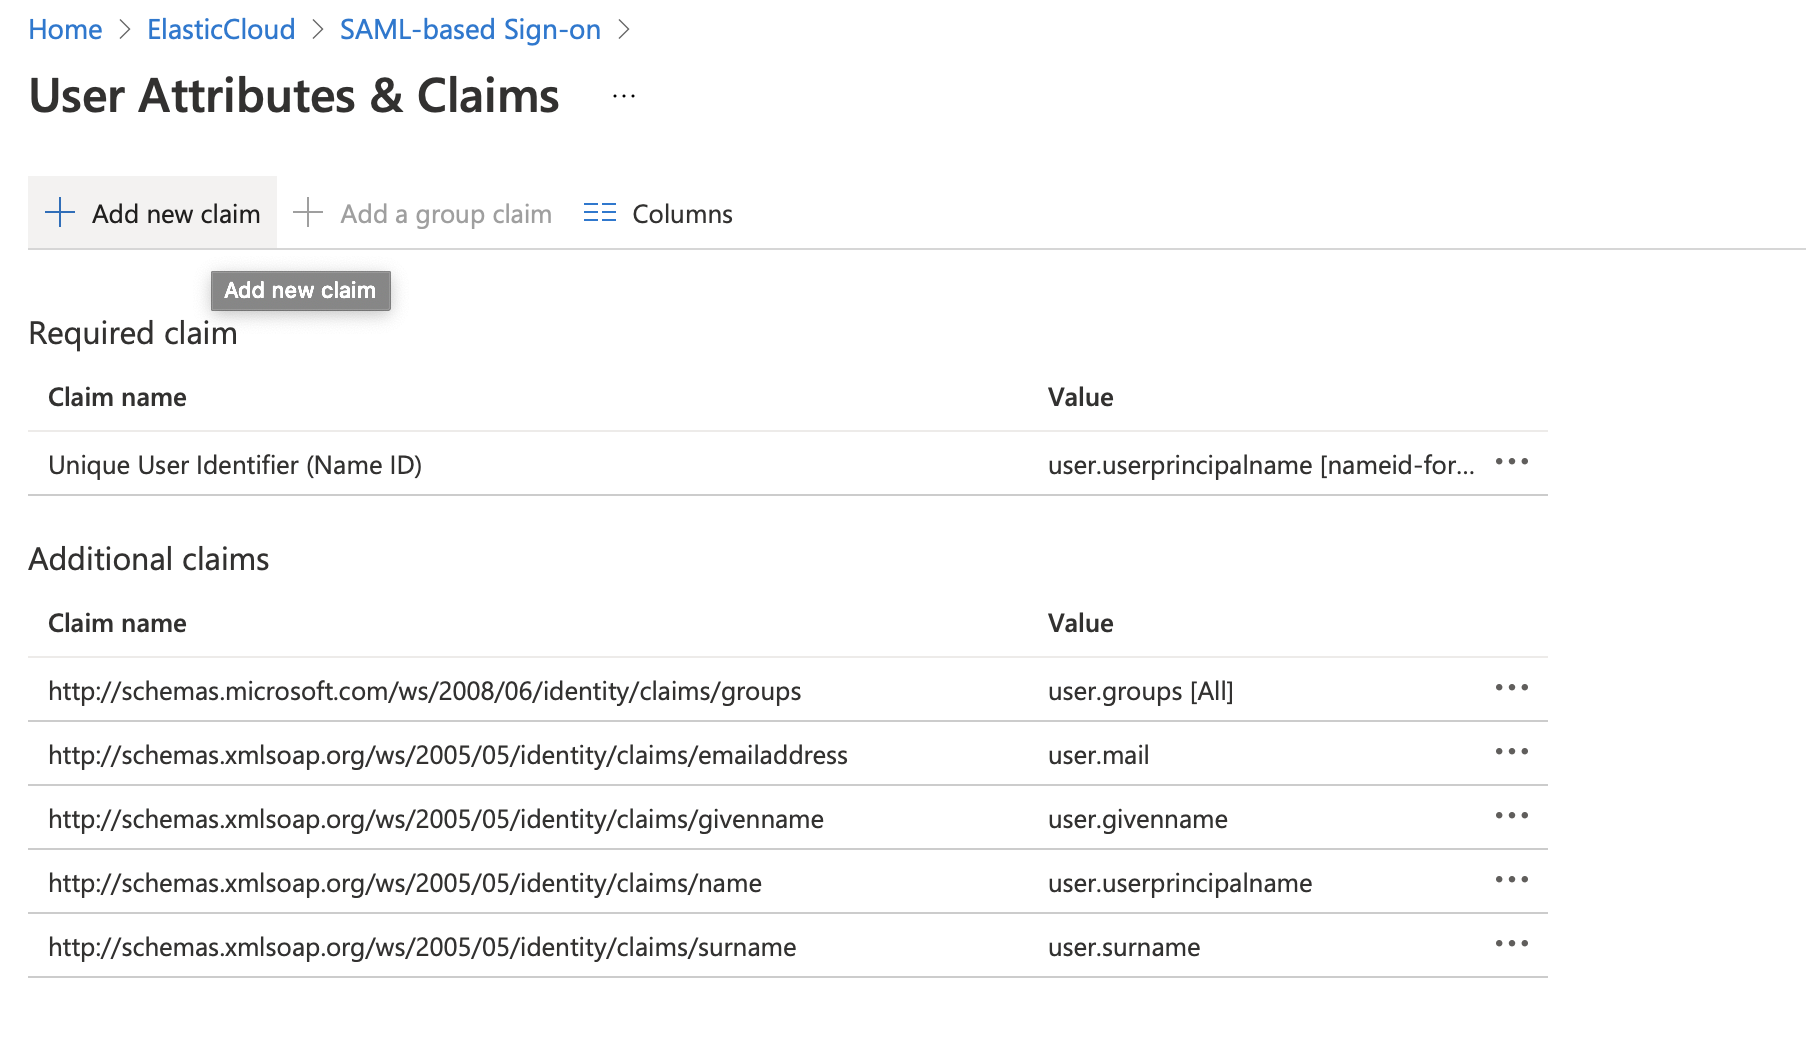This screenshot has height=1056, width=1806.
Task: Click the Add new claim plus icon
Action: (59, 212)
